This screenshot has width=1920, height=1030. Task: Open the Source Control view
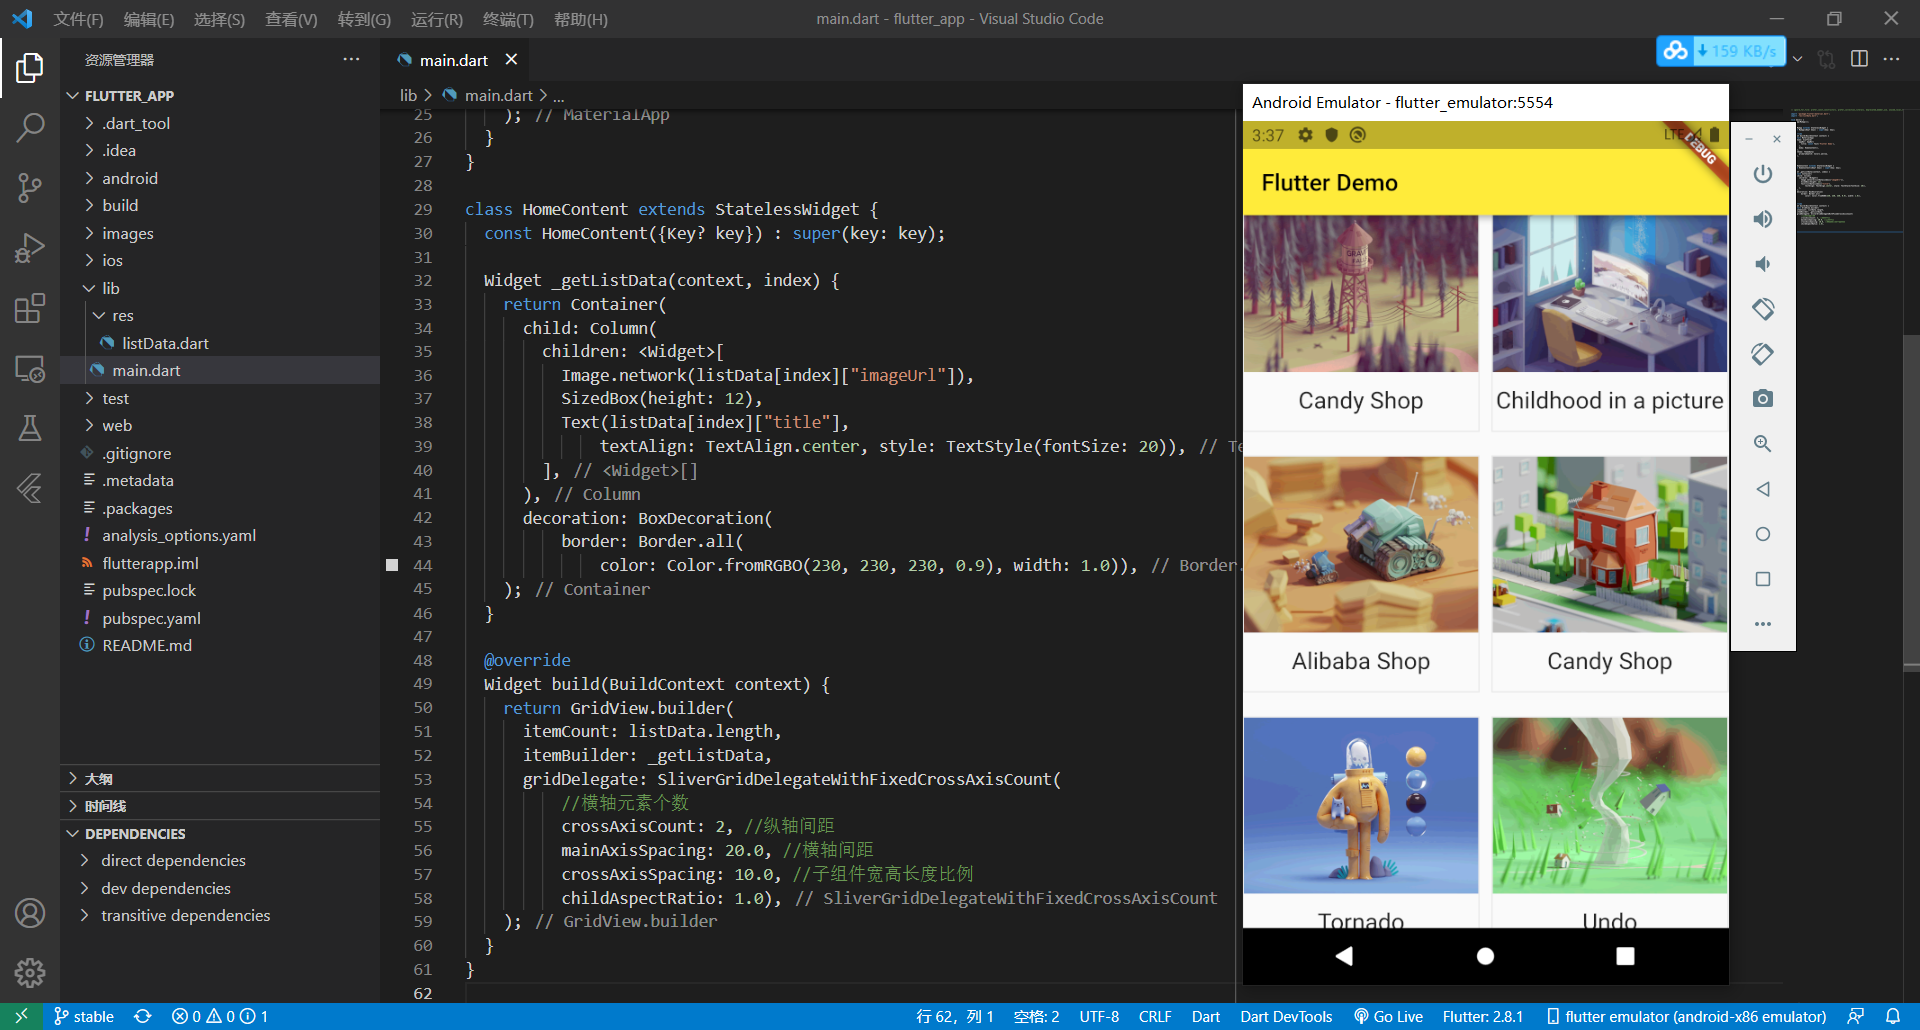pos(30,188)
